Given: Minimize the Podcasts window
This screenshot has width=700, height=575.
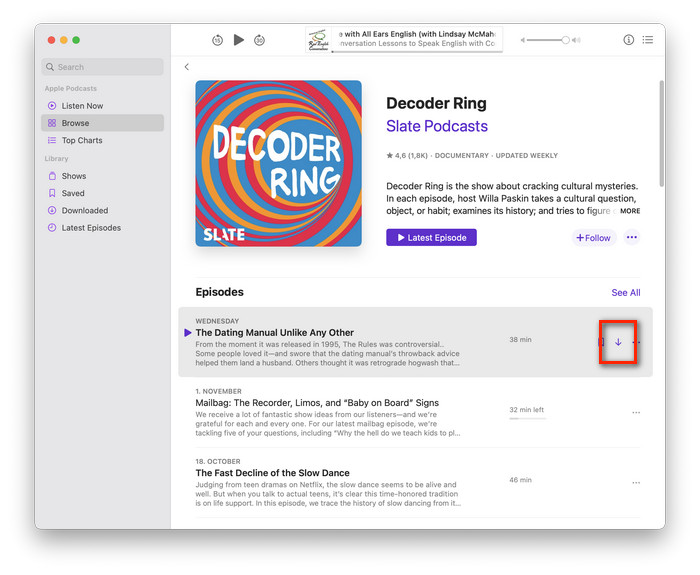Looking at the screenshot, I should click(x=64, y=40).
